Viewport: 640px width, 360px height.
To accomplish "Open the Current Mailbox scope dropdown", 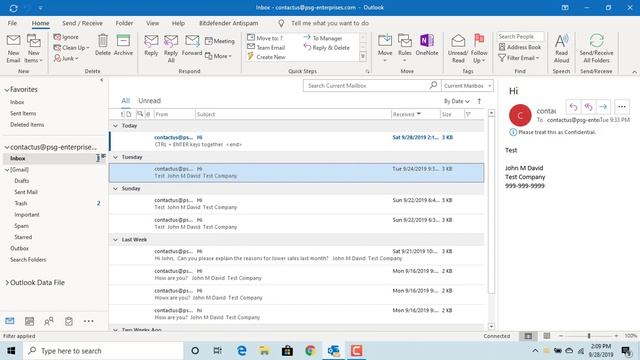I will (467, 86).
